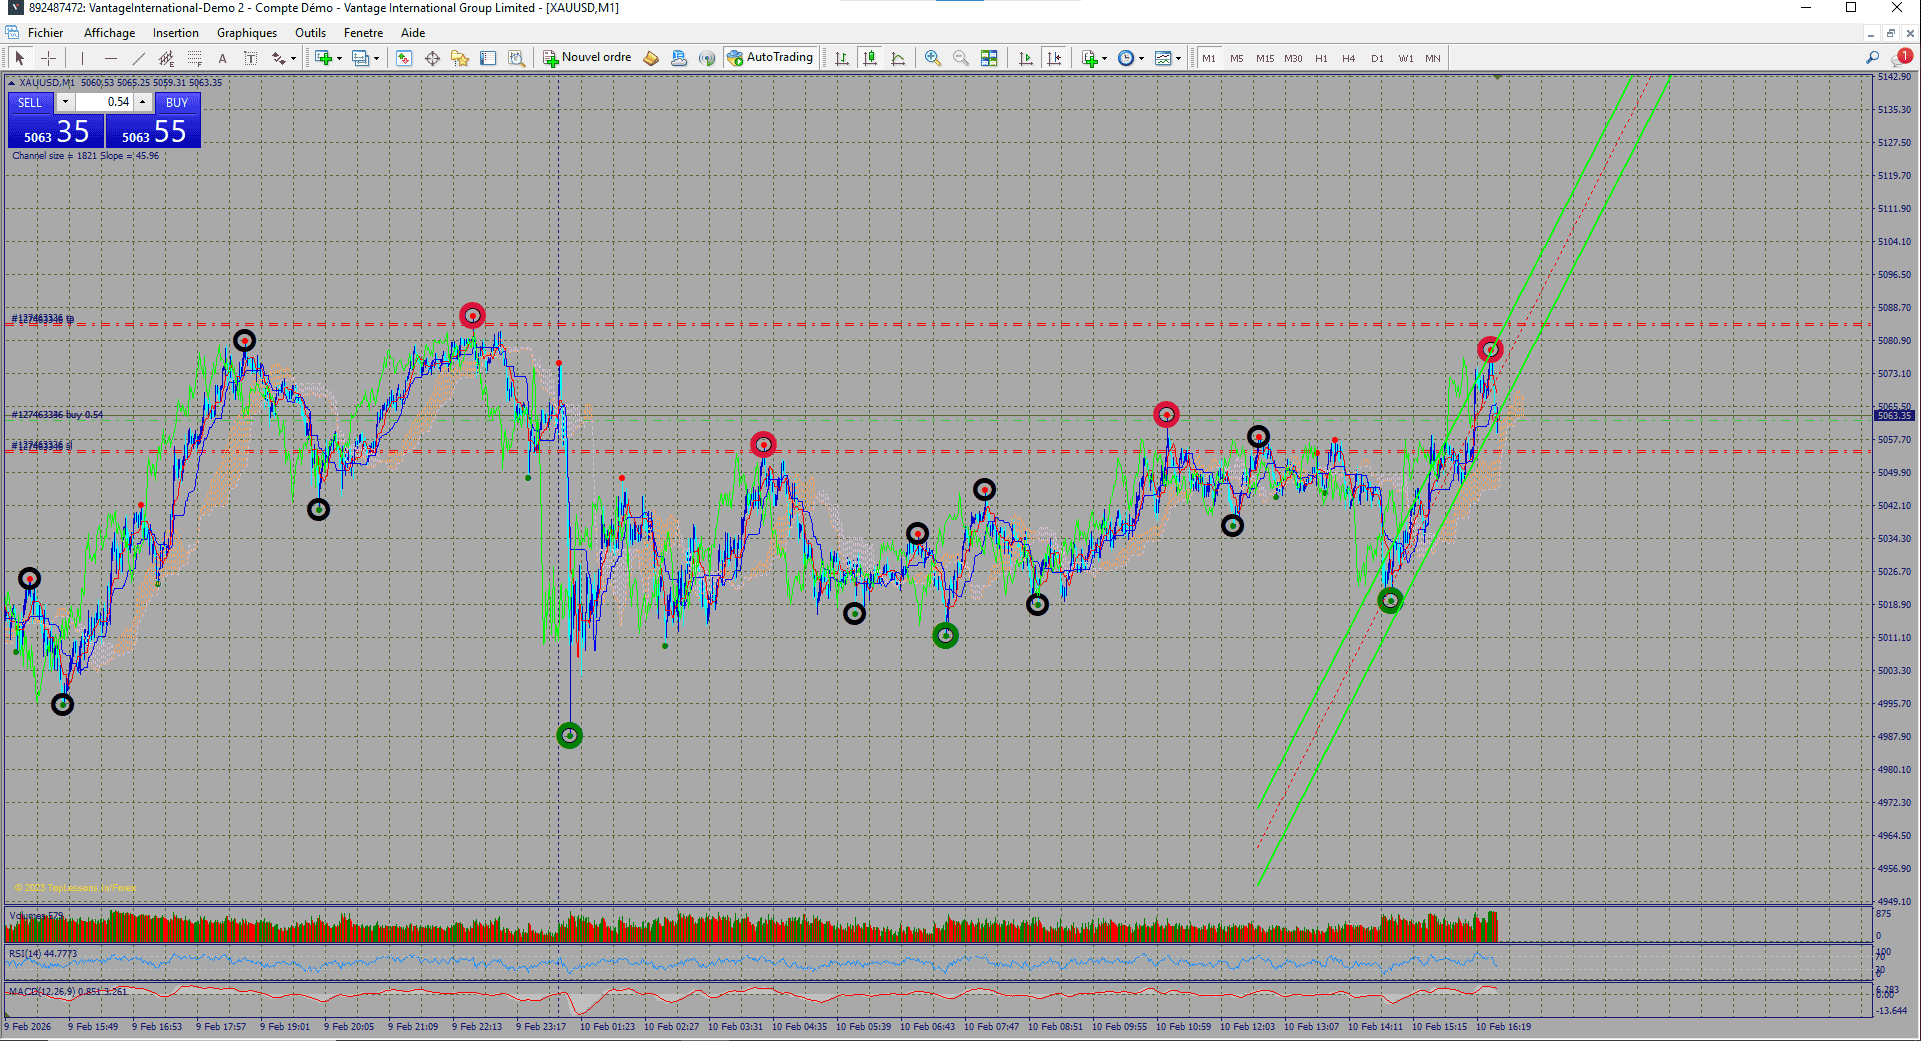The width and height of the screenshot is (1921, 1041).
Task: Open the Graphiques menu
Action: [x=247, y=33]
